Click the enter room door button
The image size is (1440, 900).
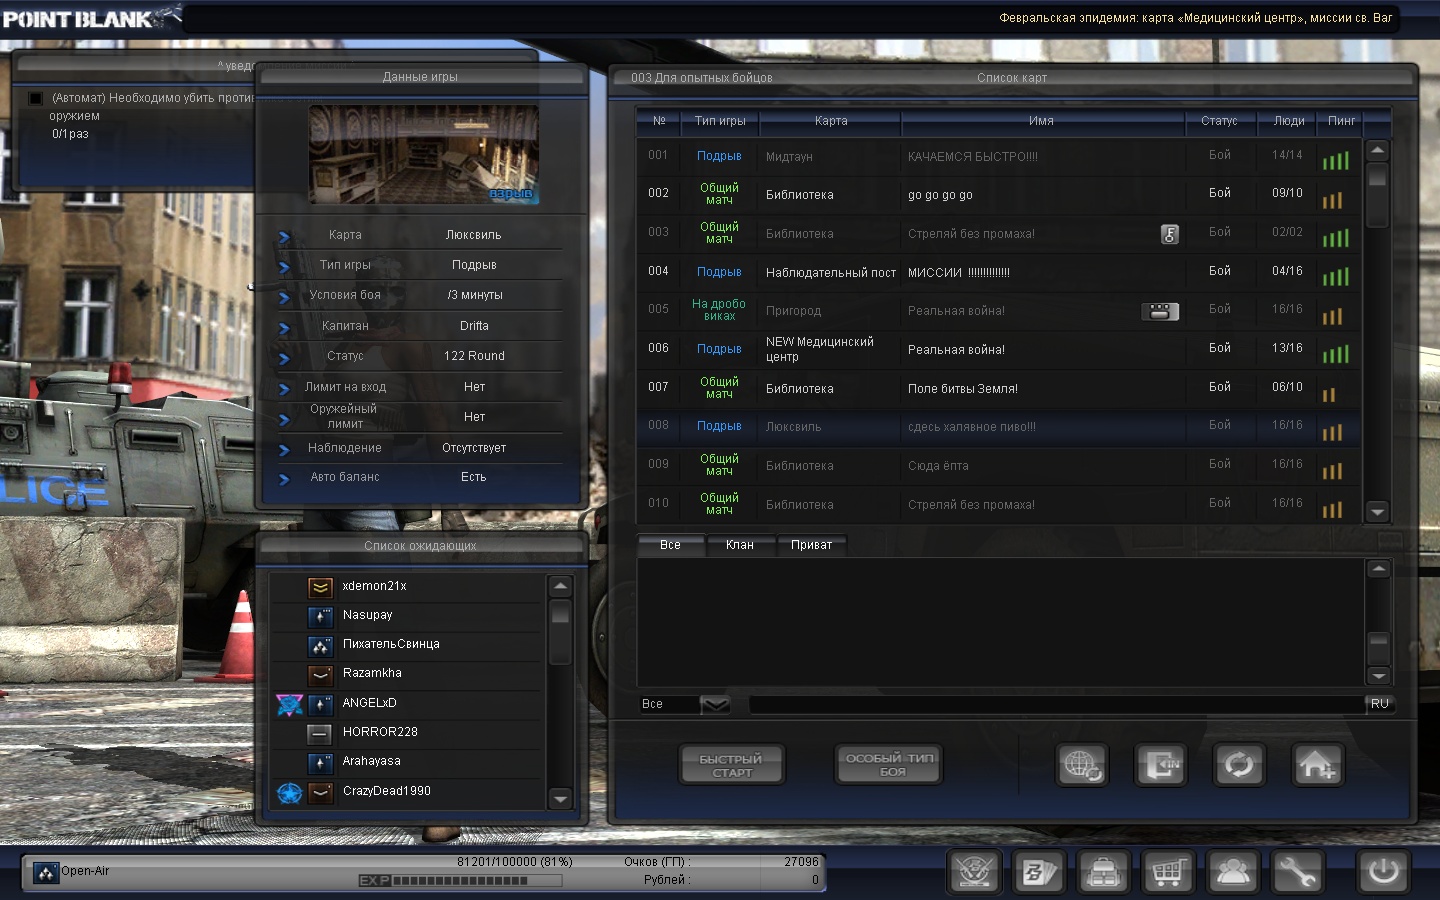click(x=1160, y=765)
